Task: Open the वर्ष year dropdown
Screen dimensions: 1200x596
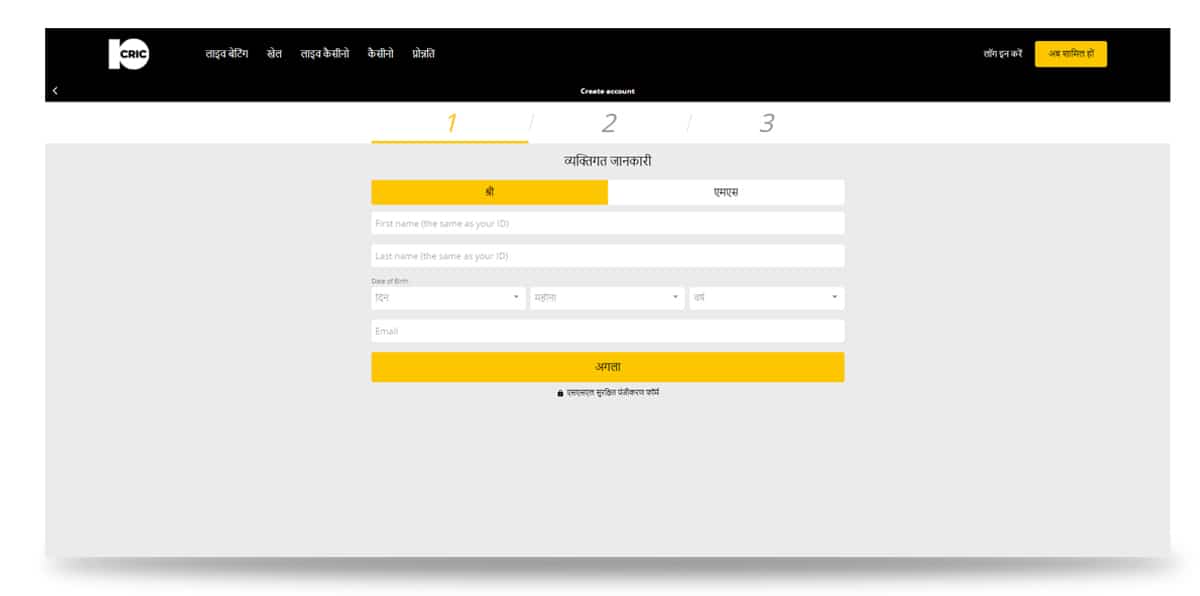Action: click(767, 298)
